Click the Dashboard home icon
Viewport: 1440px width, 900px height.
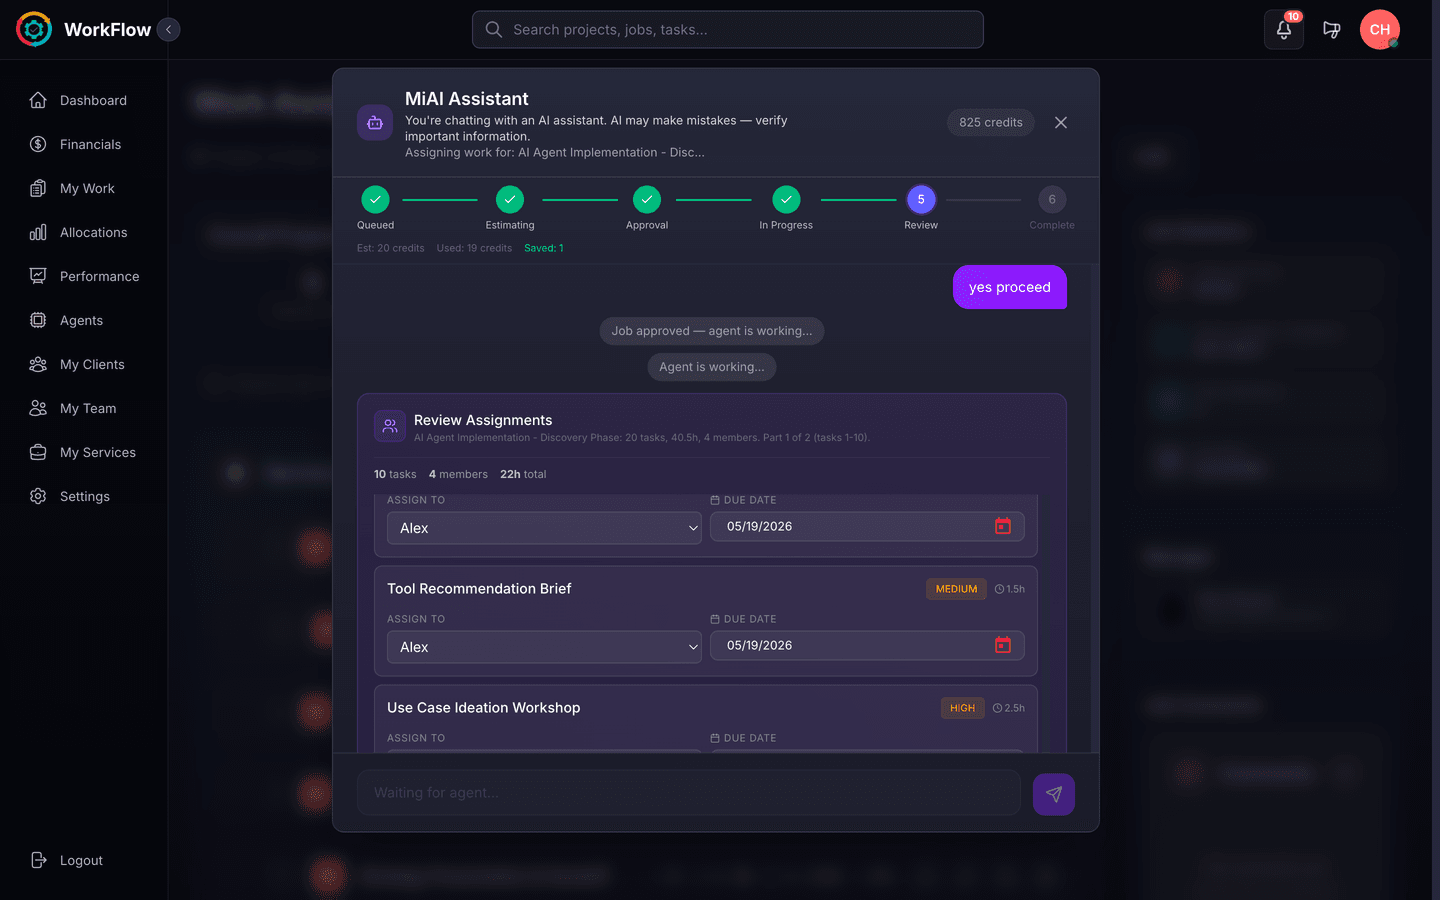point(38,100)
